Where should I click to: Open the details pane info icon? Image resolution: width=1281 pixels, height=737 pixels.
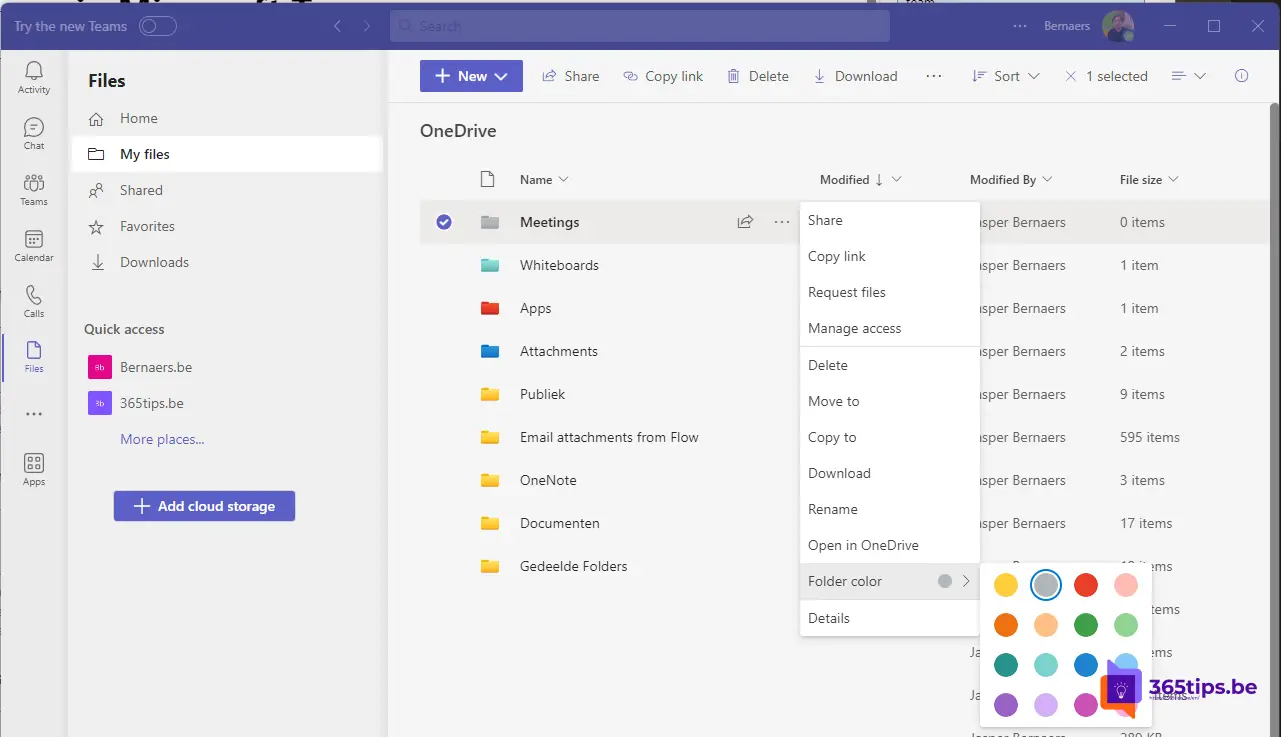1242,76
